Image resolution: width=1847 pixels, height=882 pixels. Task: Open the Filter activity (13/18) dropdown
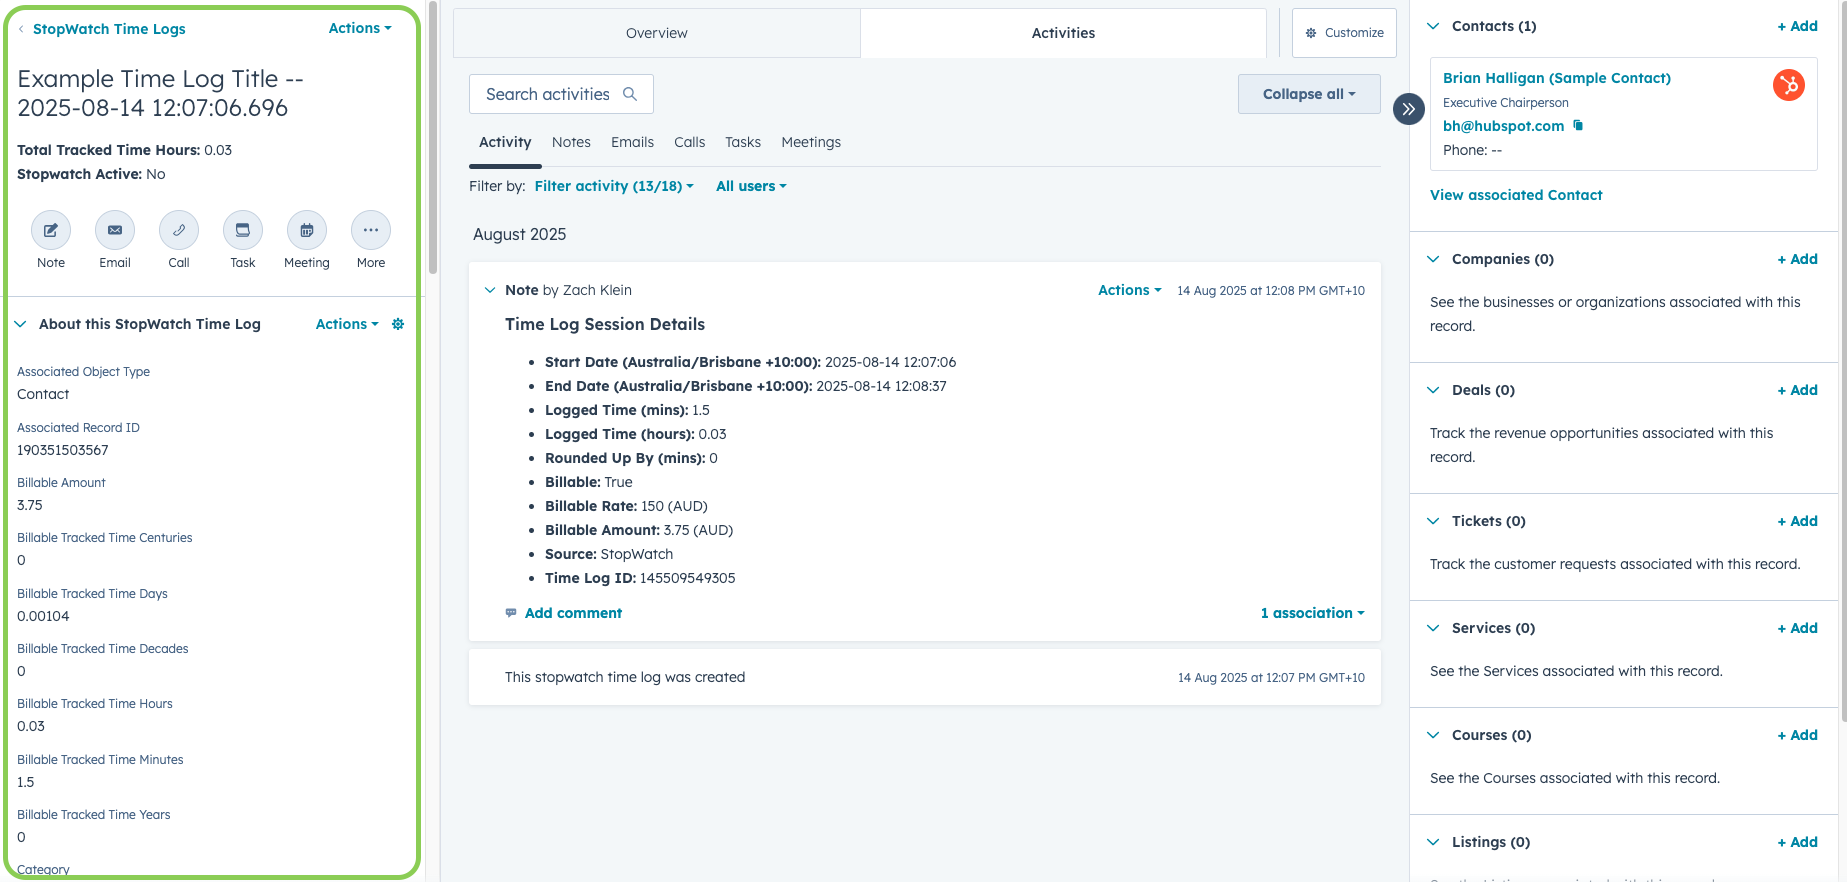coord(614,186)
